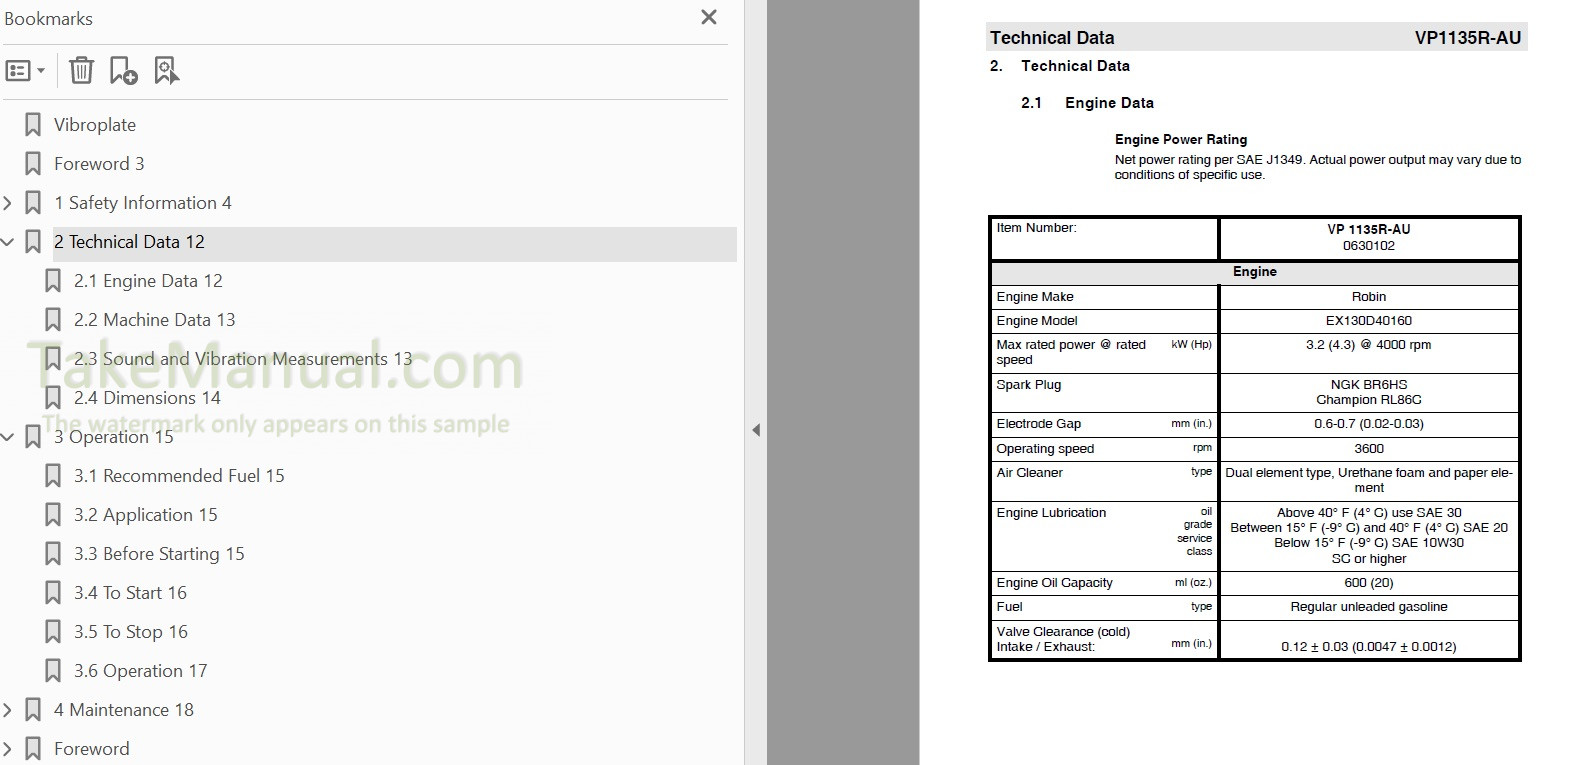Open the Vibroplate bookmark
The image size is (1576, 765).
pos(94,125)
